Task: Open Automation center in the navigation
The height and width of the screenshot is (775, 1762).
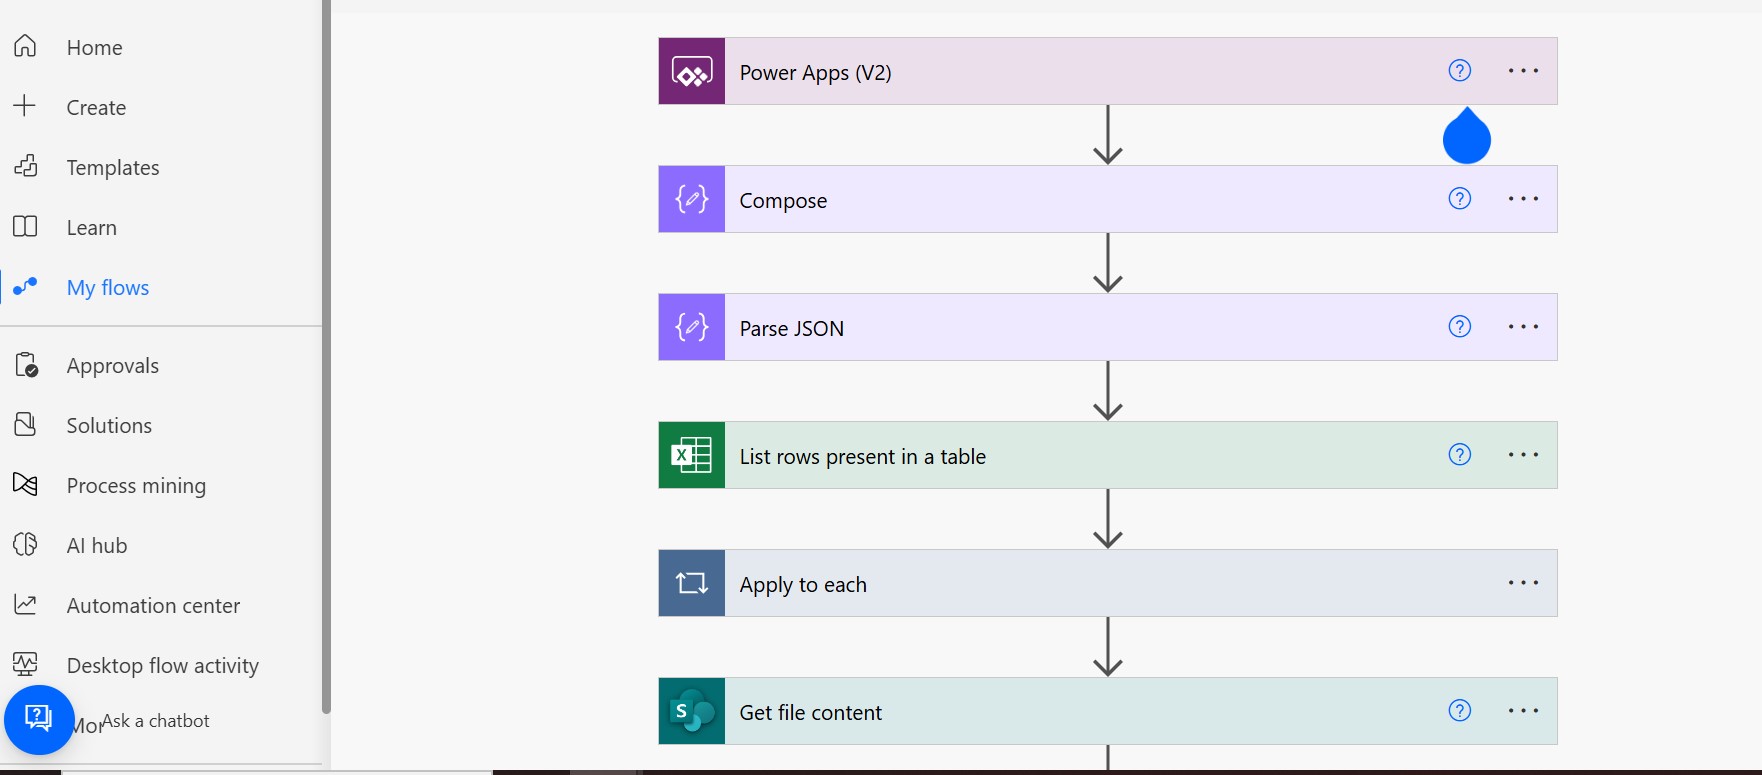Action: tap(153, 606)
